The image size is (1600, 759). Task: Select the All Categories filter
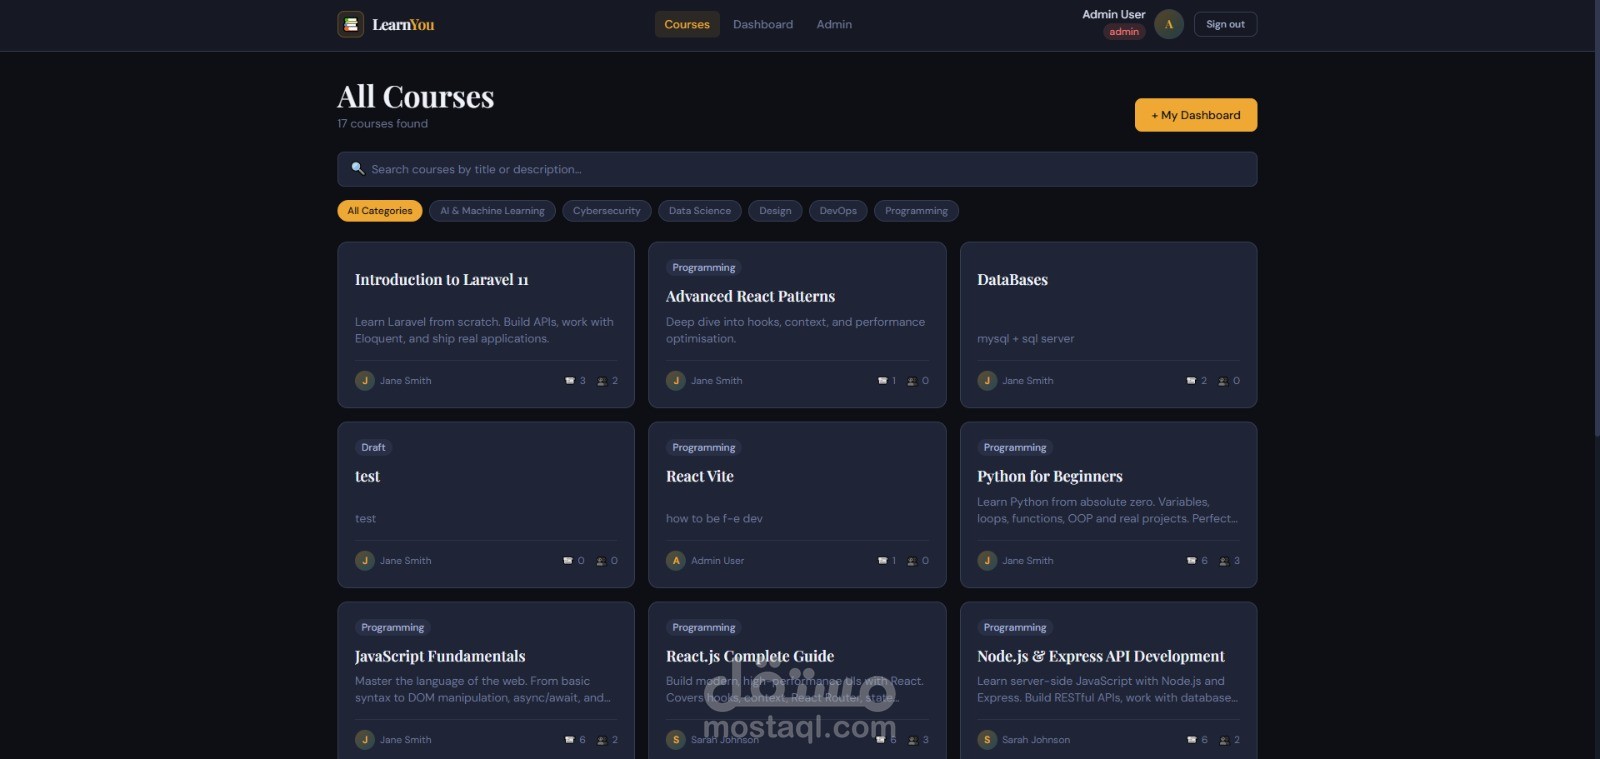point(380,211)
